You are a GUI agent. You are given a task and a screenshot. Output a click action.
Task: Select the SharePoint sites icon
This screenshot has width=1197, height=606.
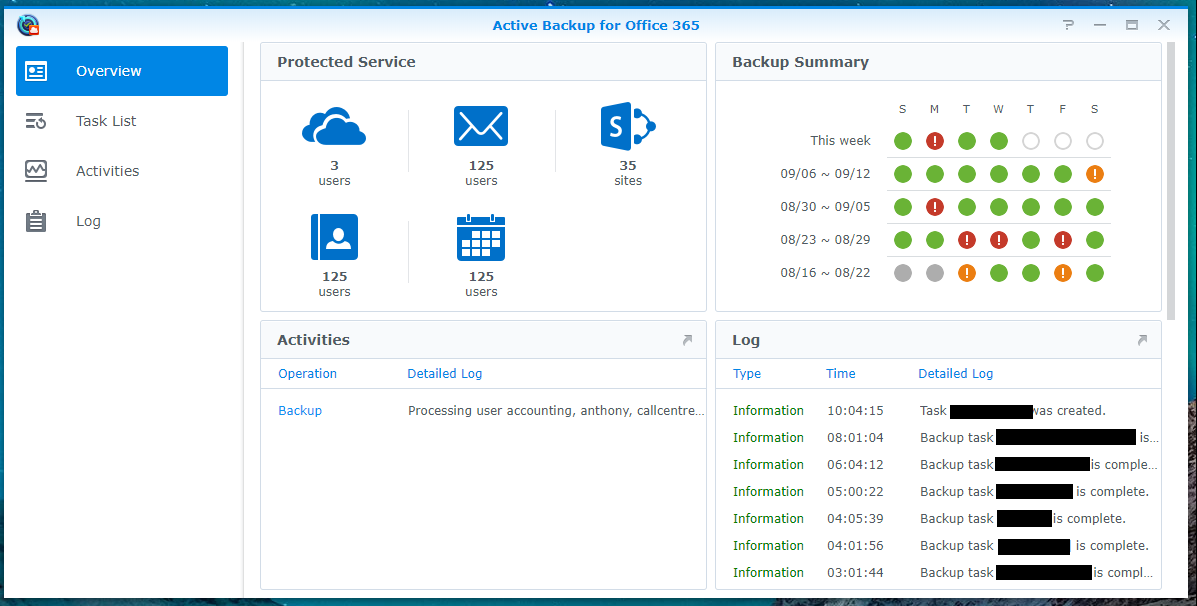coord(628,126)
